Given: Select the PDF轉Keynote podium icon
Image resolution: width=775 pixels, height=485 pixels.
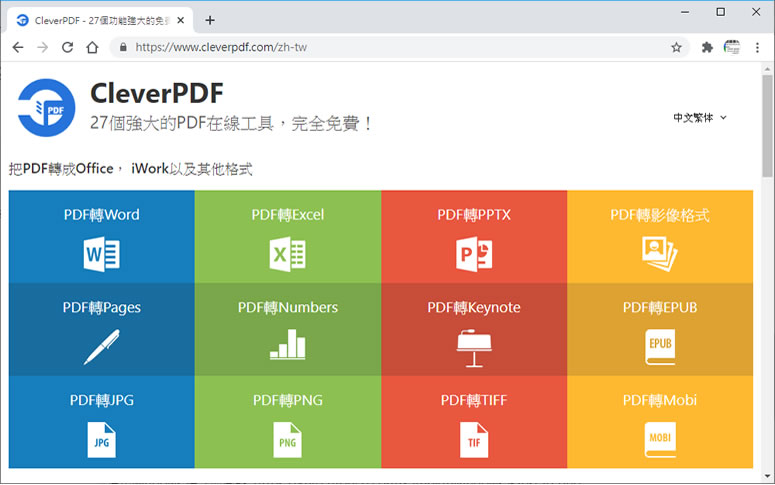Looking at the screenshot, I should (474, 346).
